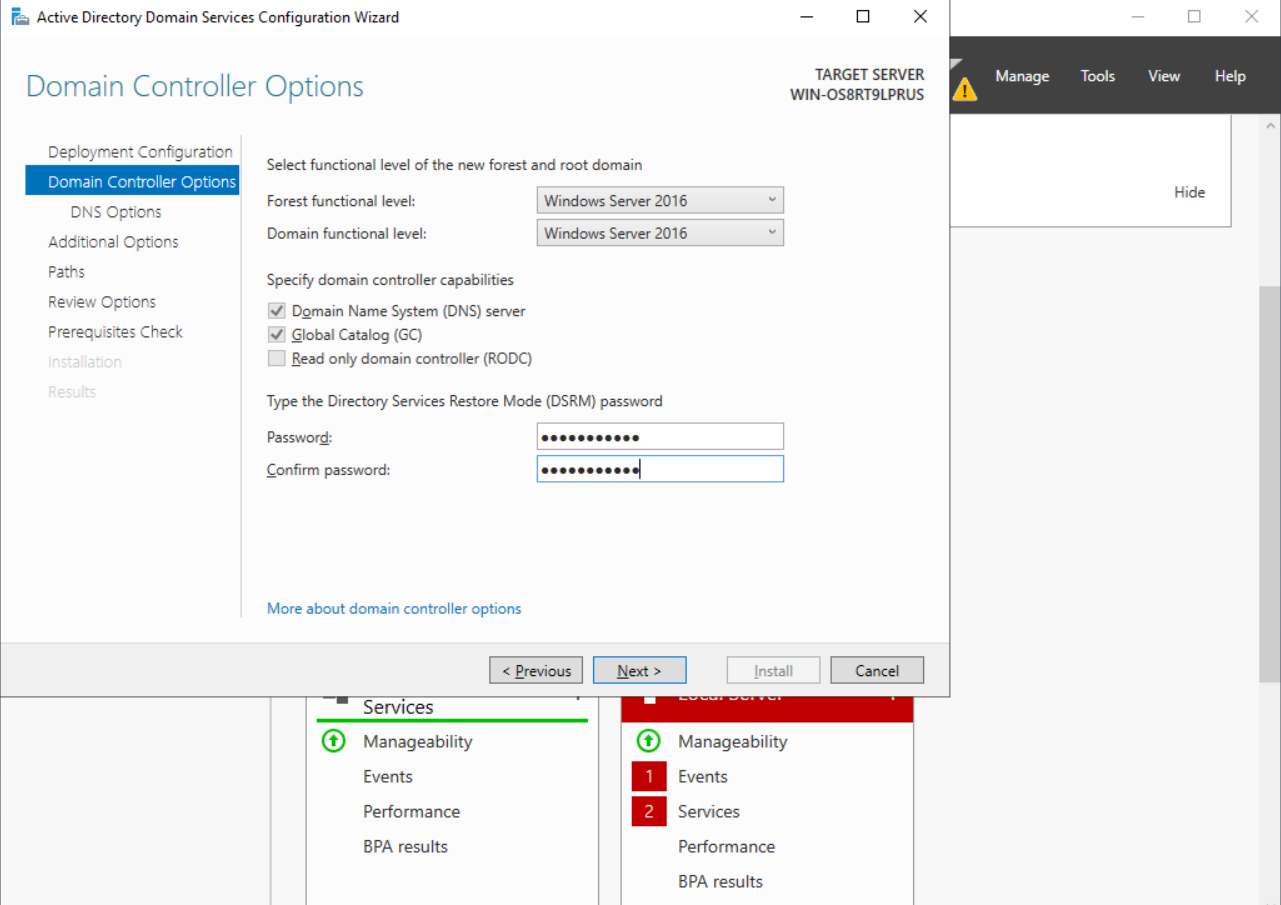Select DNS Options in the wizard steps
1281x905 pixels.
coord(116,212)
